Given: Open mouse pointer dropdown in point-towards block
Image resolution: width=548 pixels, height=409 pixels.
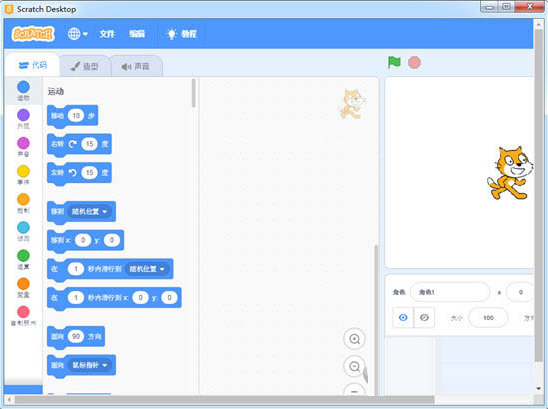Looking at the screenshot, I should tap(90, 365).
